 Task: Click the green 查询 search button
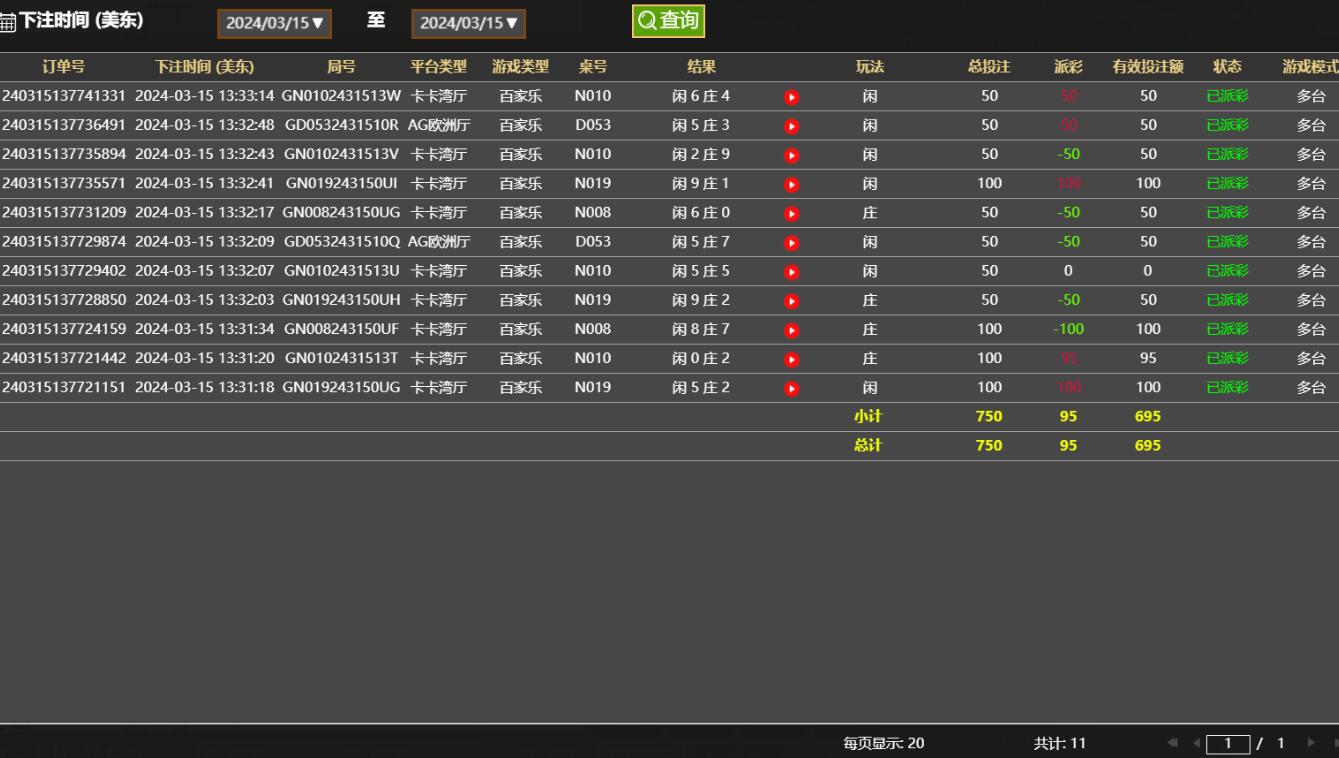[x=668, y=21]
